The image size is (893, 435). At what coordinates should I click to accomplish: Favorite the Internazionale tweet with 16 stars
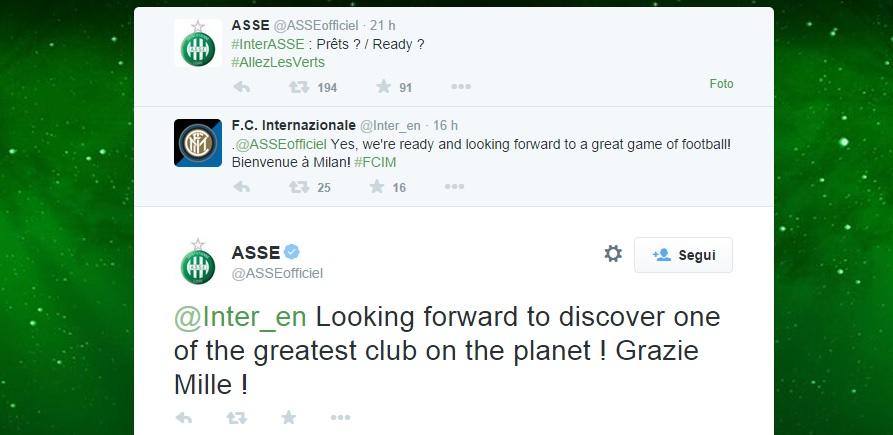(377, 186)
